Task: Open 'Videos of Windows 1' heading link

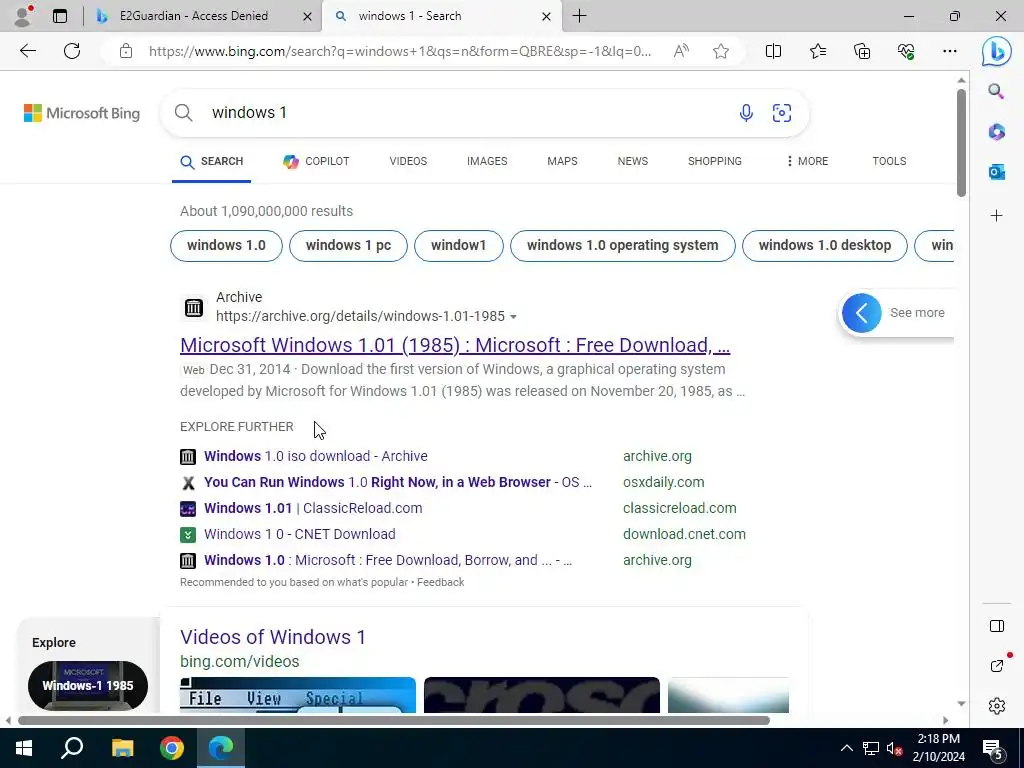Action: click(x=273, y=637)
